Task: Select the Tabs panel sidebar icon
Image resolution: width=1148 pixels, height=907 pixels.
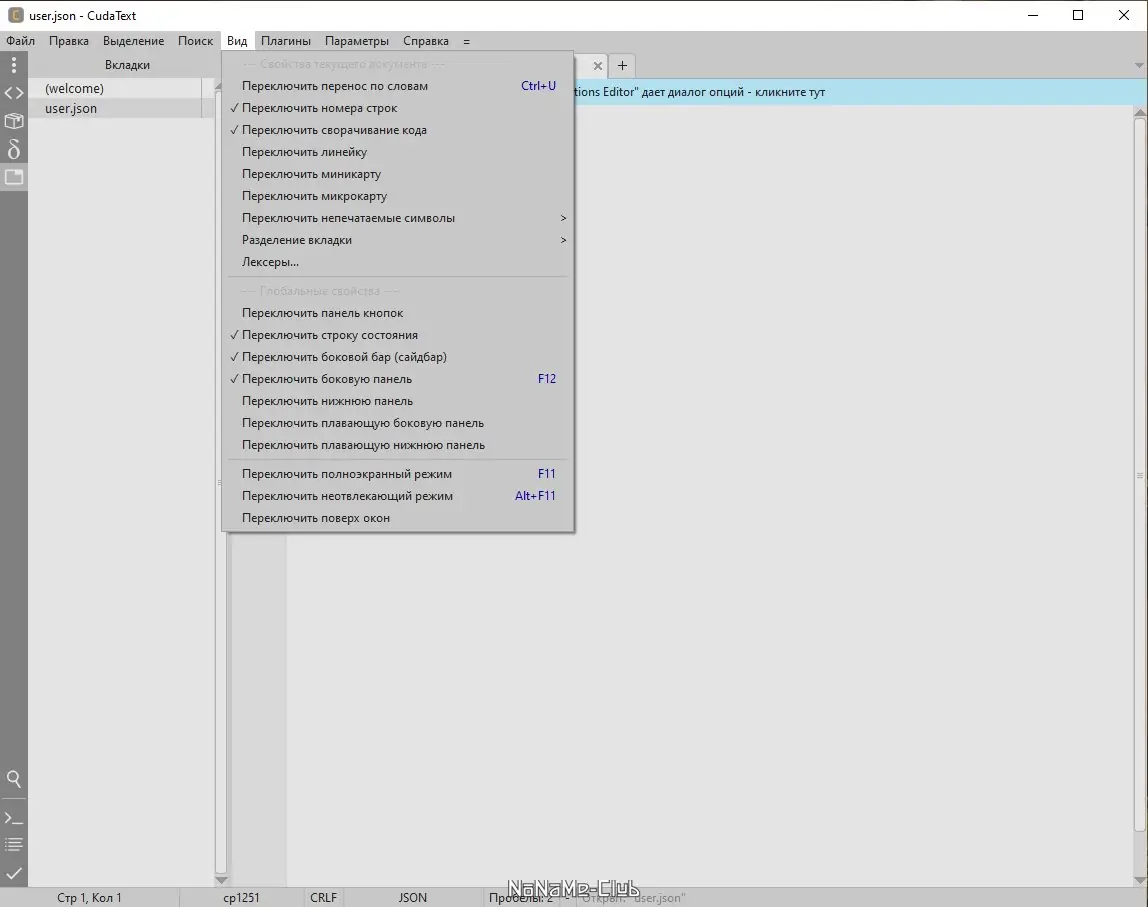Action: 14,177
